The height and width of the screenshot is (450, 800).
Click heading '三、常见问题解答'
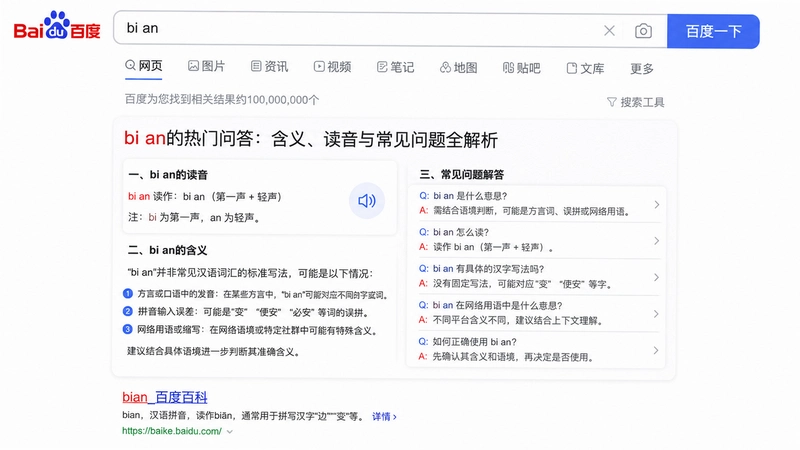coord(462,175)
